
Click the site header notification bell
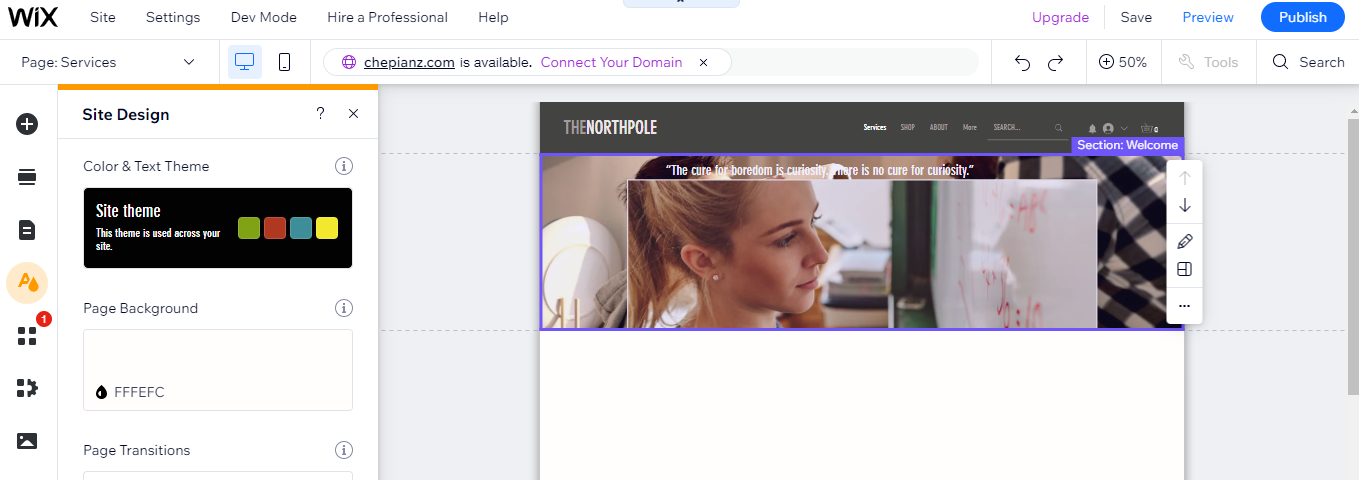(1093, 128)
